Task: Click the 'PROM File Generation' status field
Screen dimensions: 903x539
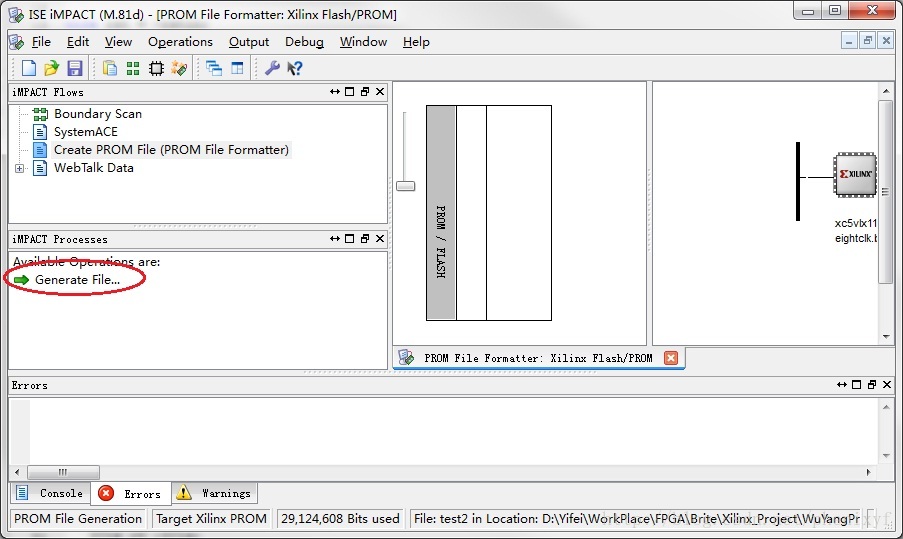Action: coord(78,519)
